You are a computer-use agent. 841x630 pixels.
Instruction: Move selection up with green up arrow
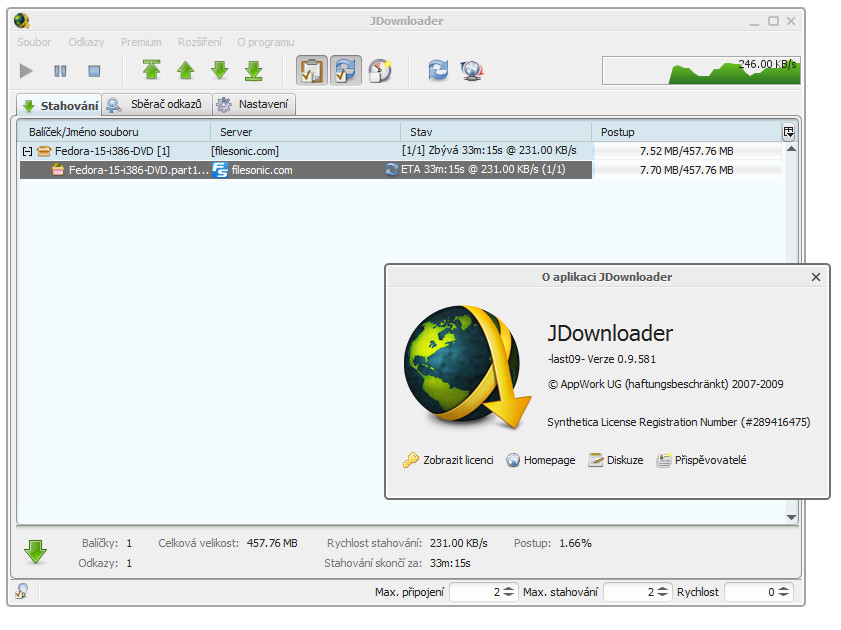coord(186,70)
